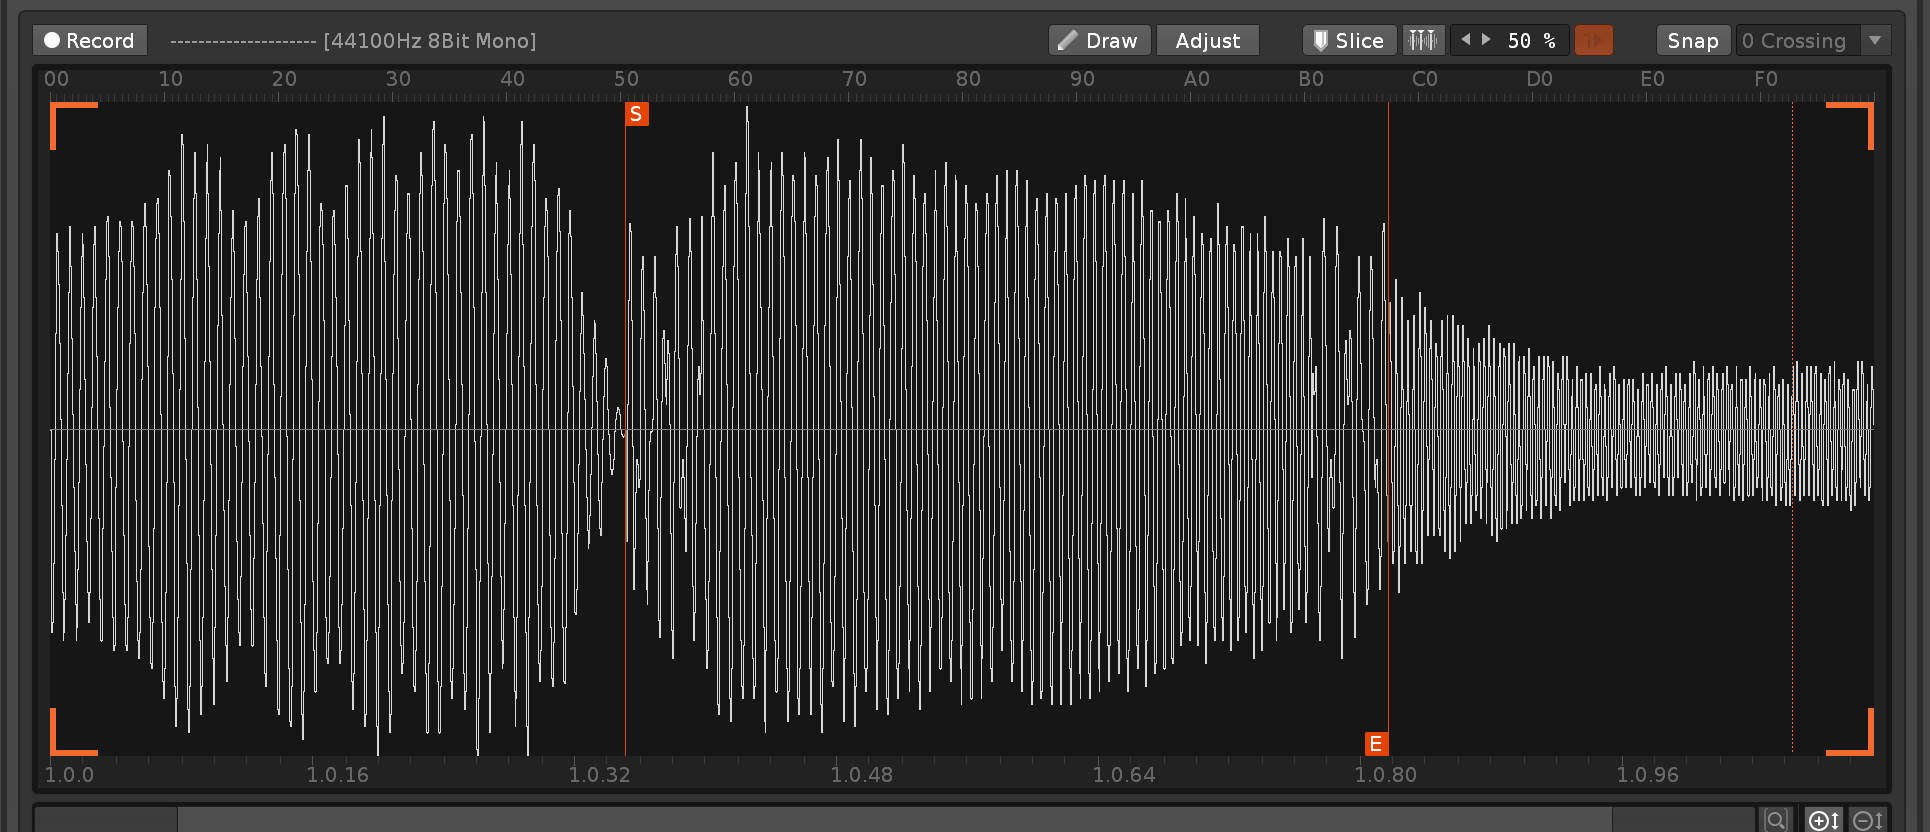Open the 0 Crossing snap combo box

[1797, 40]
